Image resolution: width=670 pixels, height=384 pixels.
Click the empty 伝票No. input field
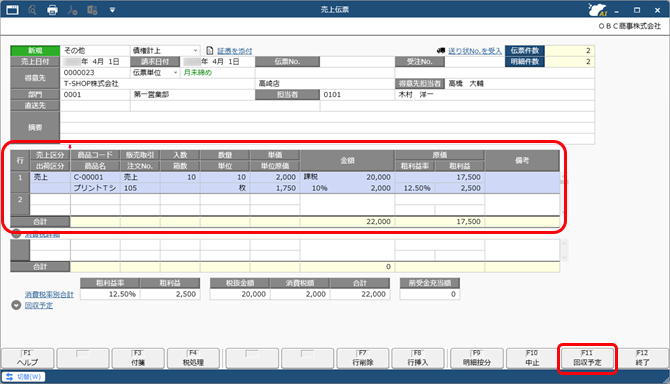357,62
